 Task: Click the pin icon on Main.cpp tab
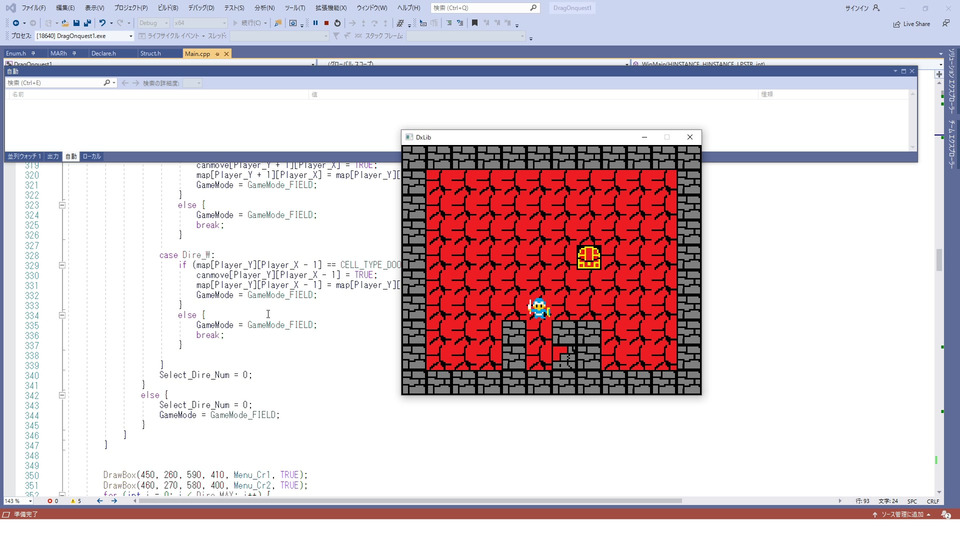point(217,54)
